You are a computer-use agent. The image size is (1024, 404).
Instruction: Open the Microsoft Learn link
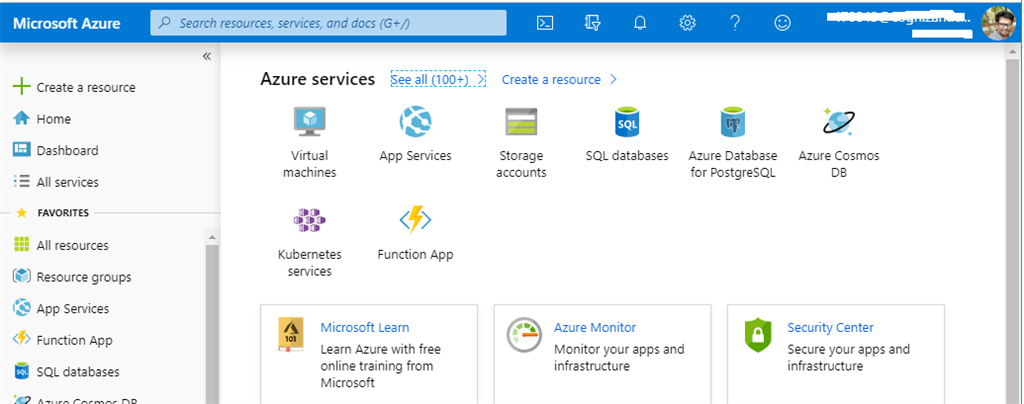pos(365,327)
